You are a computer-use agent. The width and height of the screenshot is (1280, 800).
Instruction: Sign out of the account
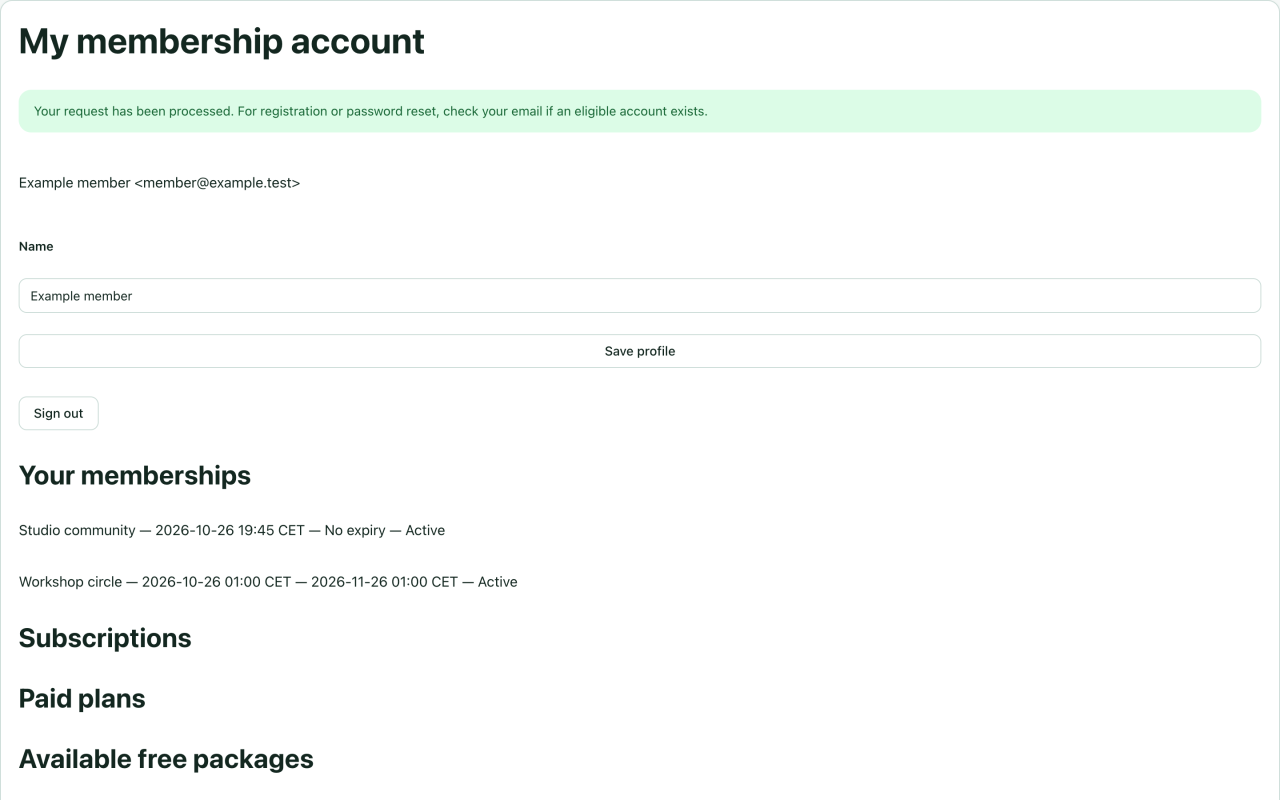[59, 413]
